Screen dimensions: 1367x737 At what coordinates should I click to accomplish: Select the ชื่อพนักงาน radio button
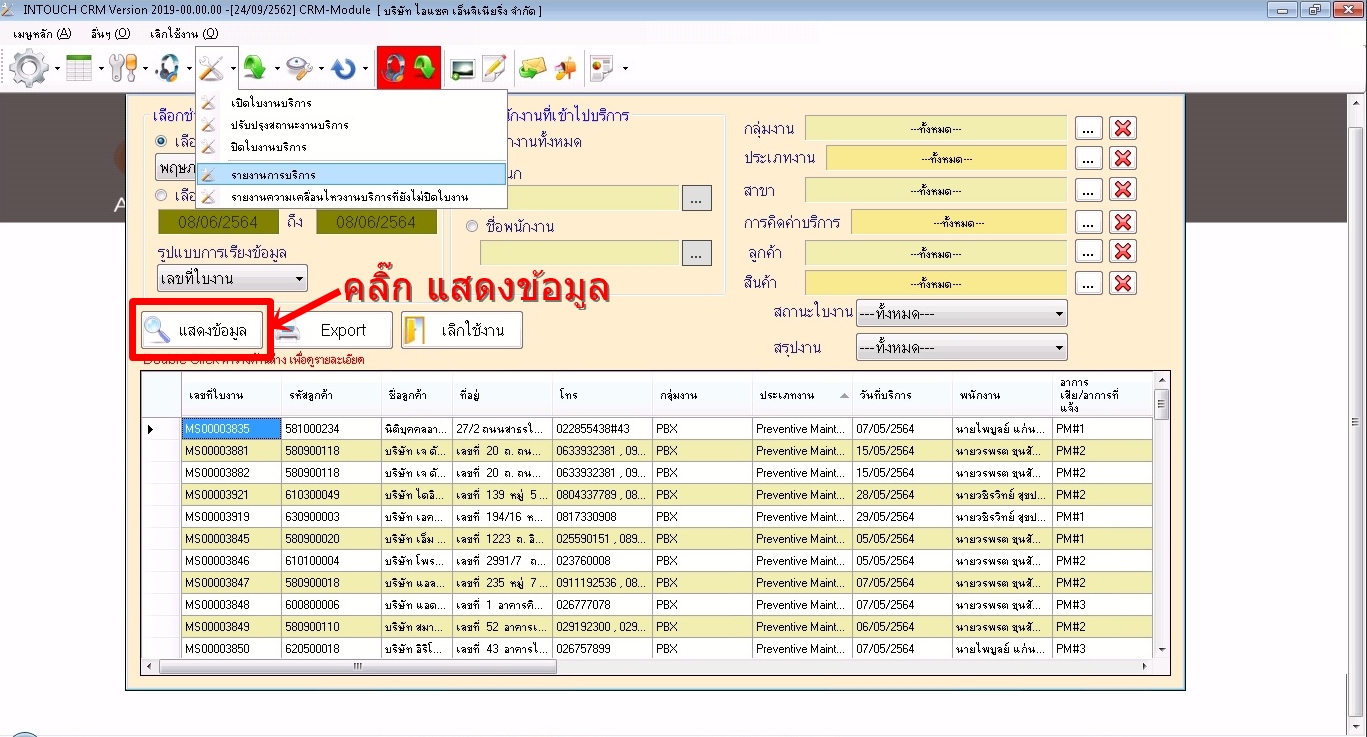pyautogui.click(x=472, y=226)
